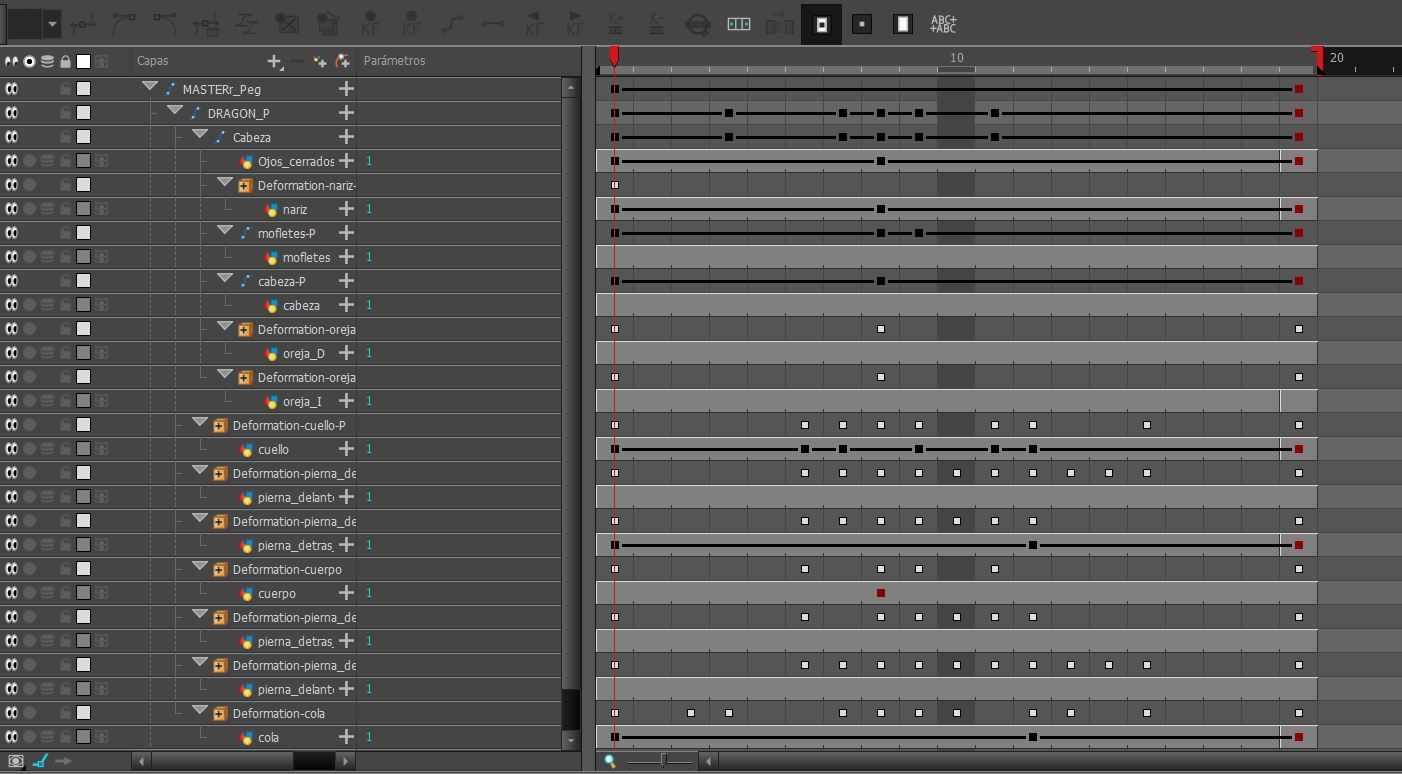Click the Delete Layer minus icon in header
Viewport: 1402px width, 774px height.
click(297, 61)
